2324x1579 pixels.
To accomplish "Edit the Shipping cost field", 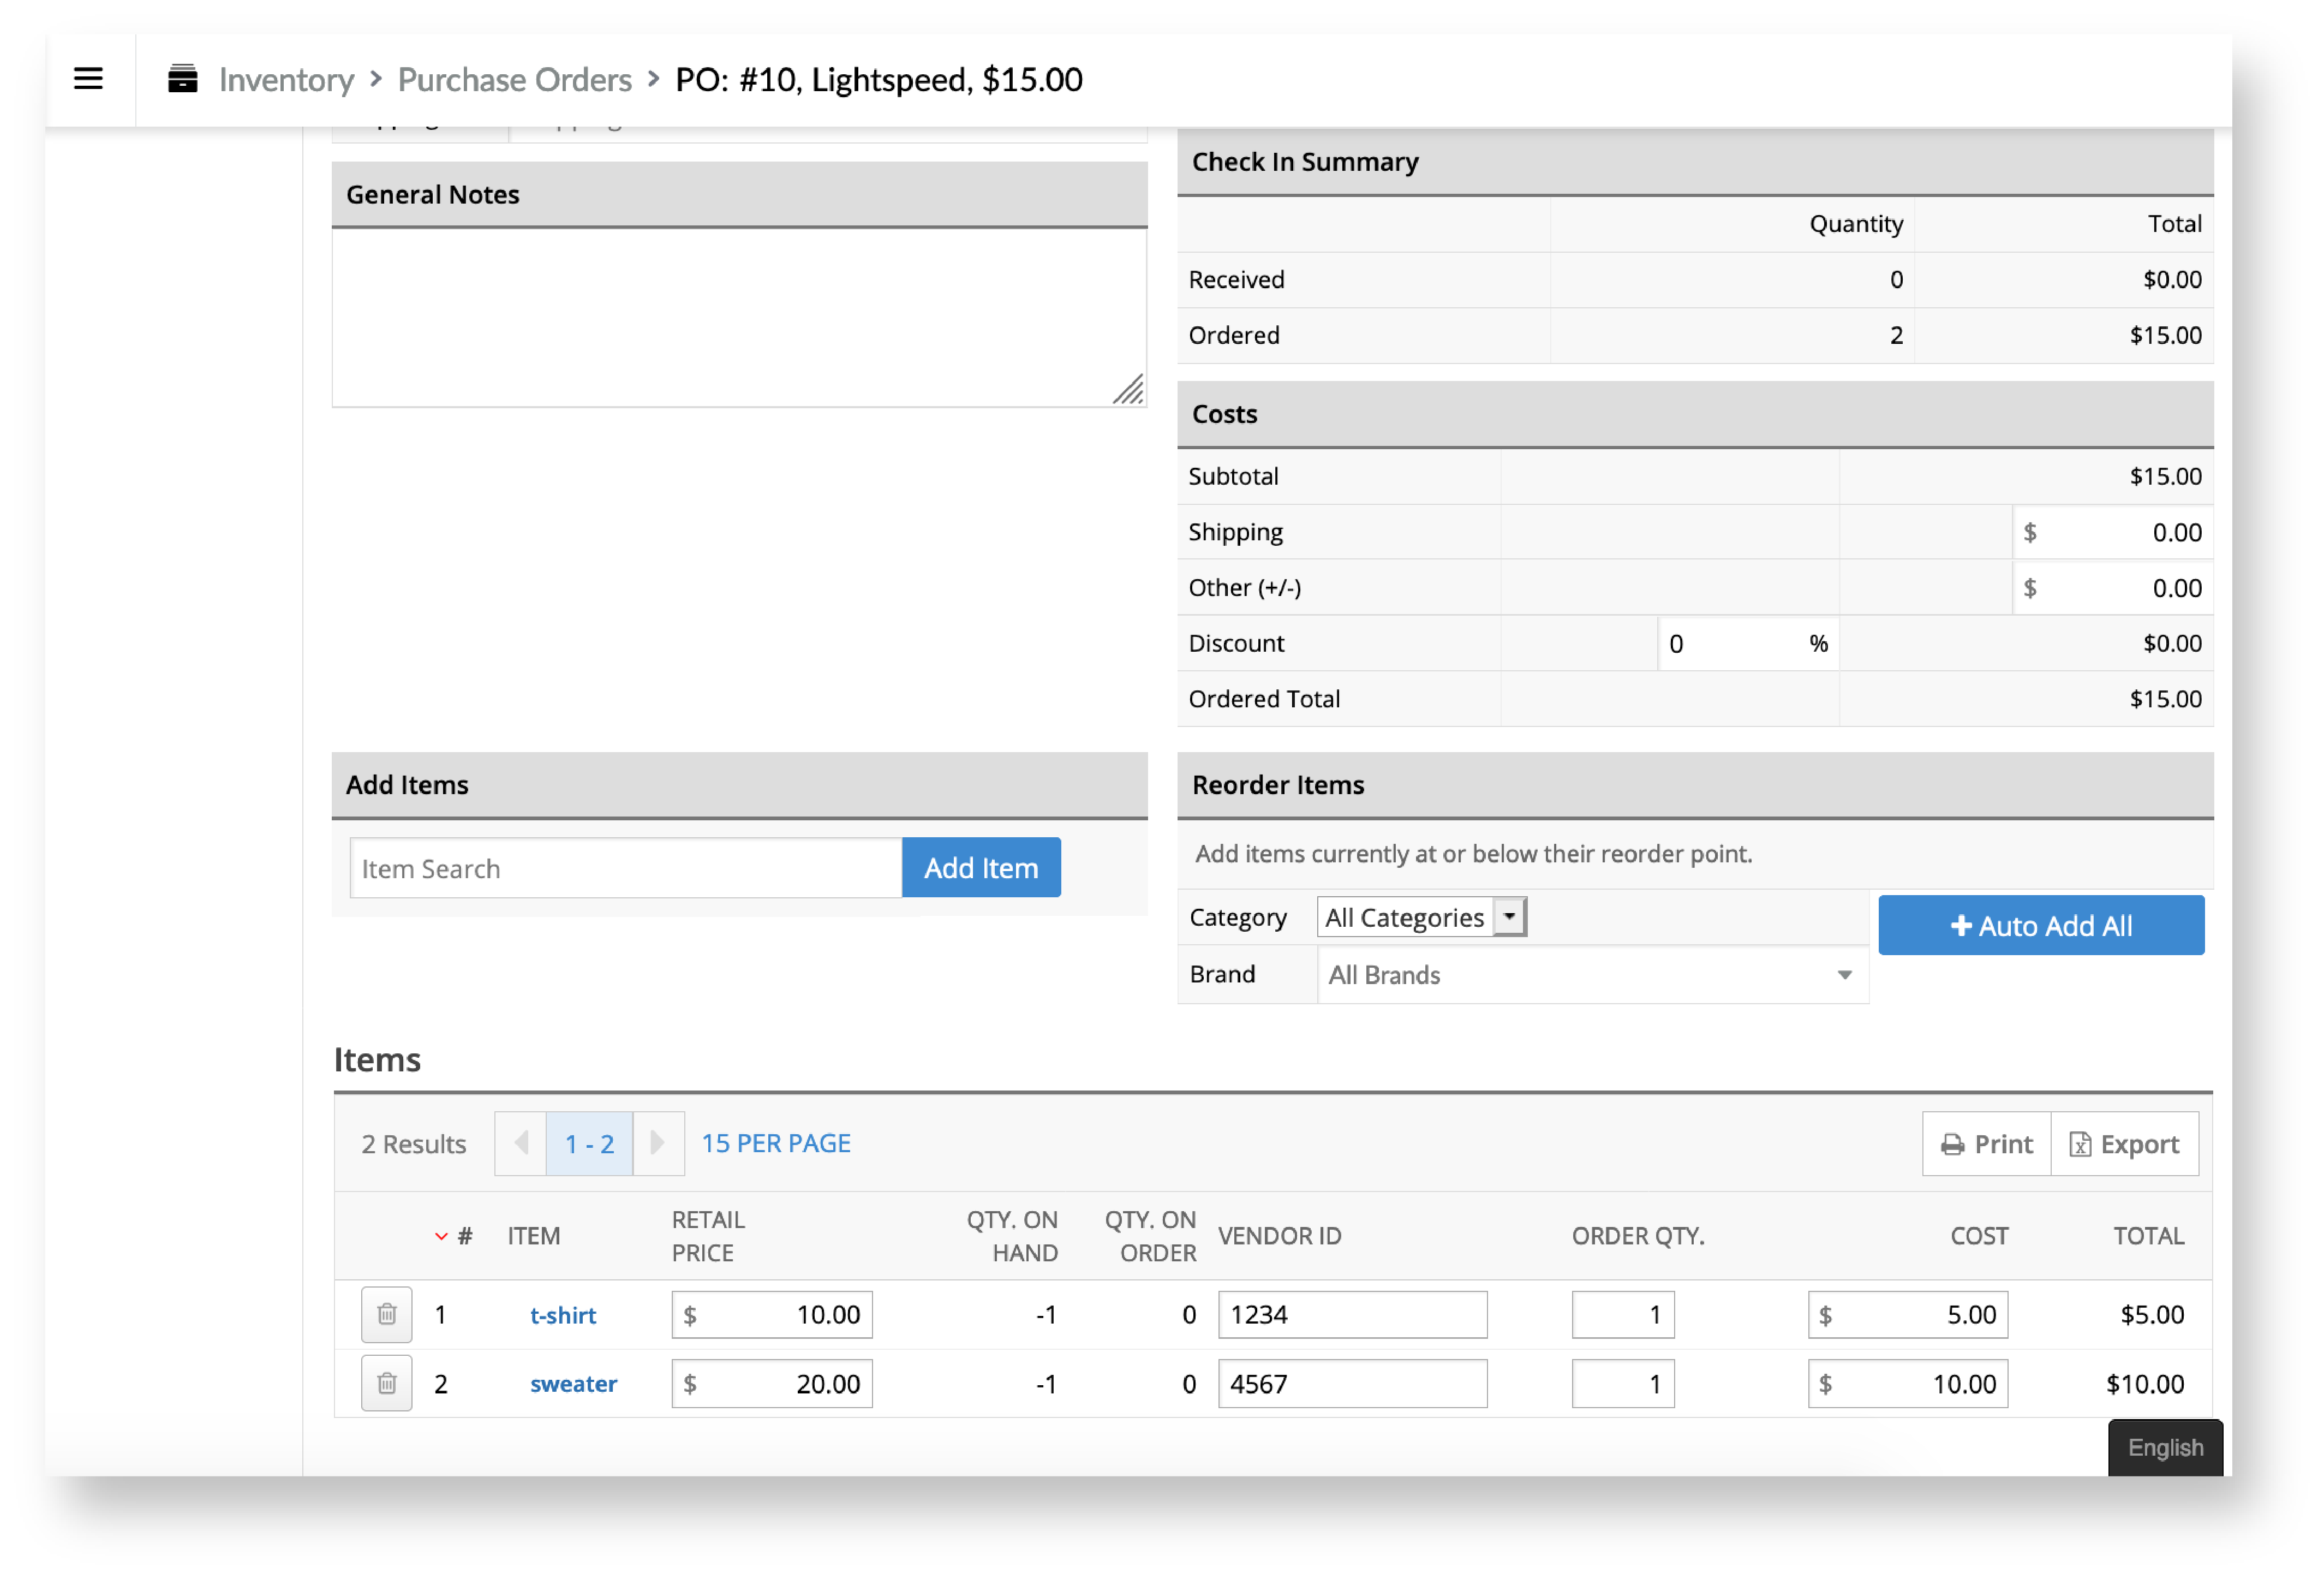I will 2112,532.
